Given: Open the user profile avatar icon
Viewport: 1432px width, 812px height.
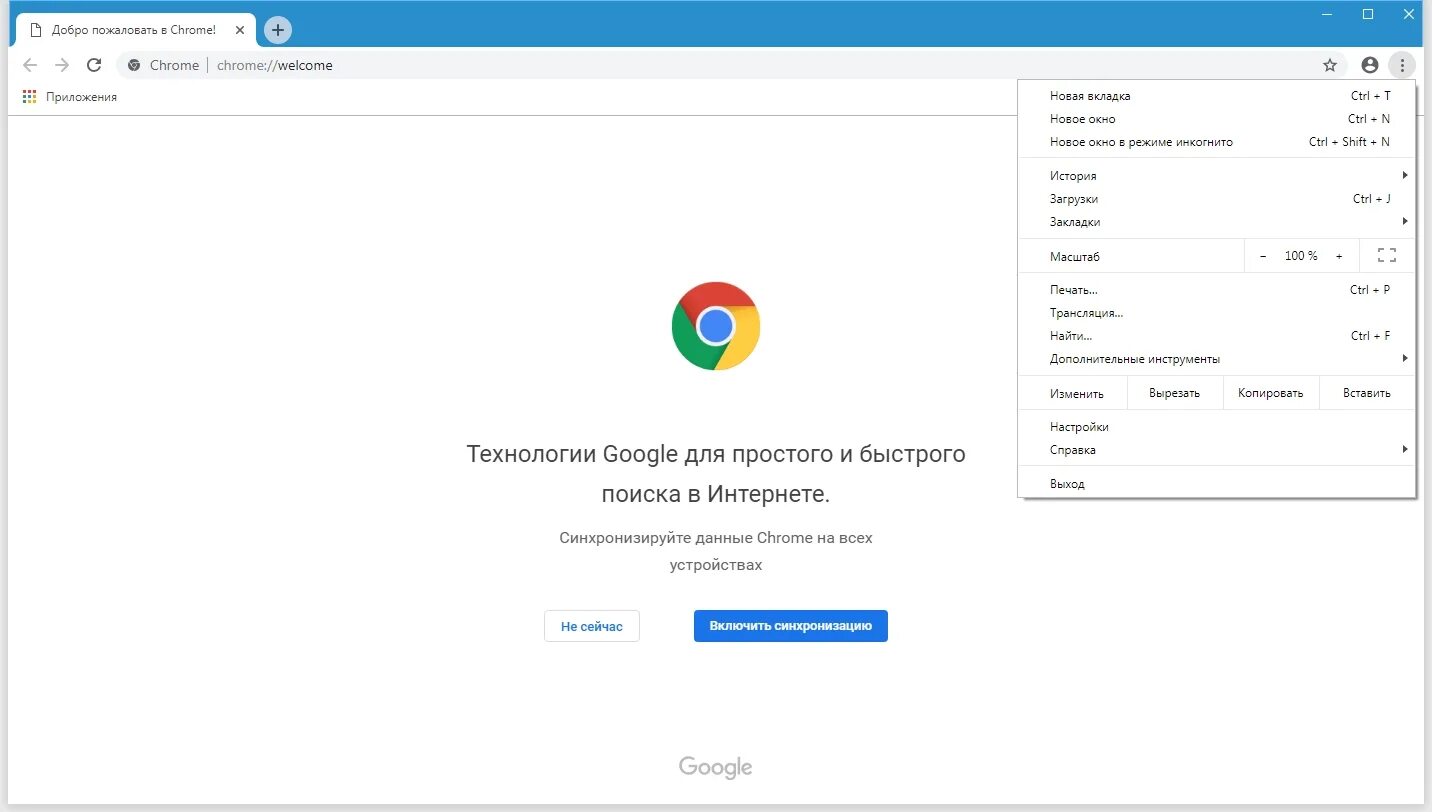Looking at the screenshot, I should [1370, 65].
